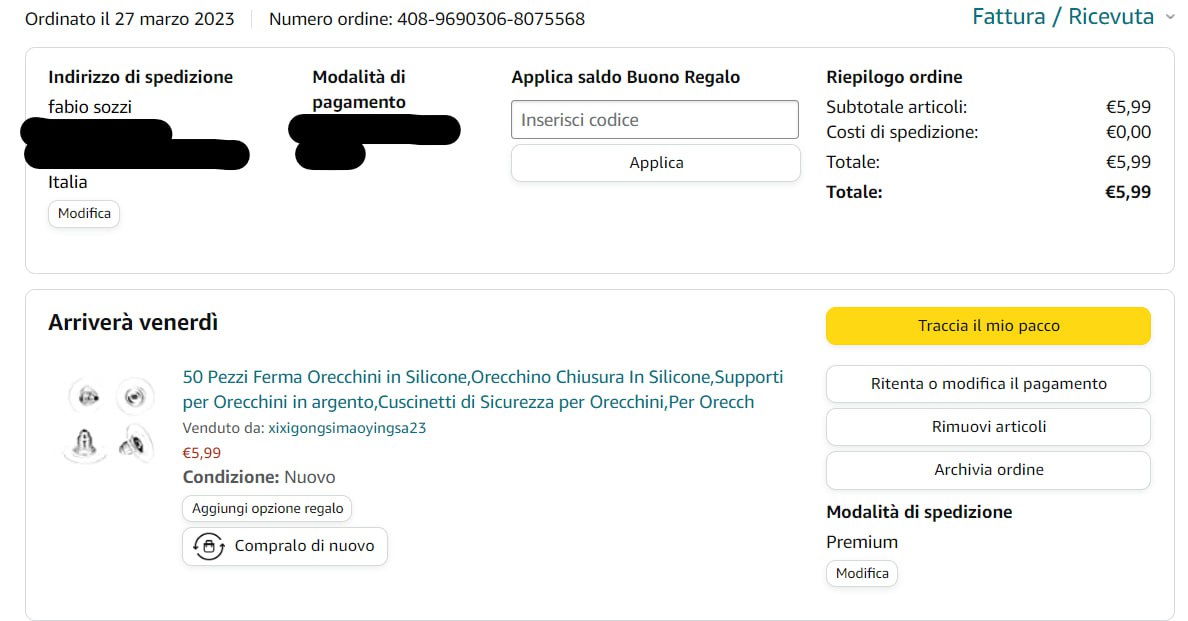Click the order number 408-9690306-8075568
The image size is (1188, 621).
[490, 19]
